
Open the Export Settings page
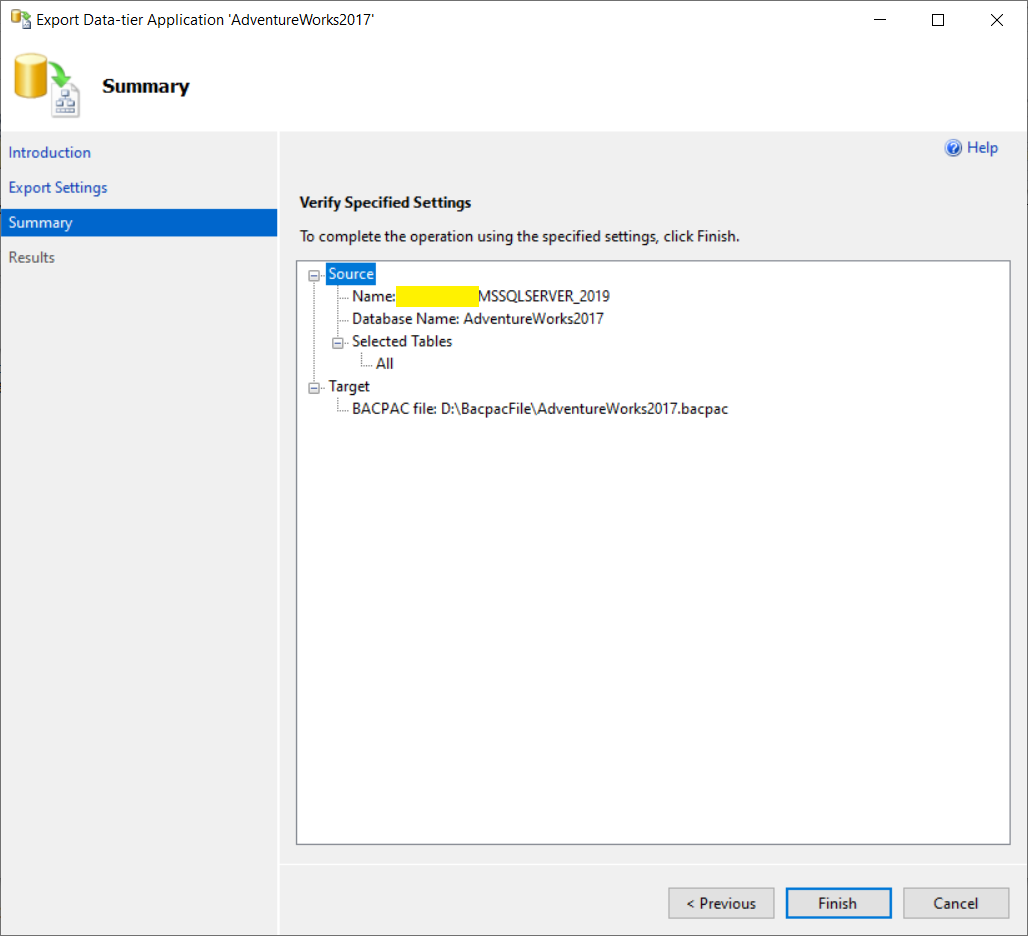pos(58,187)
